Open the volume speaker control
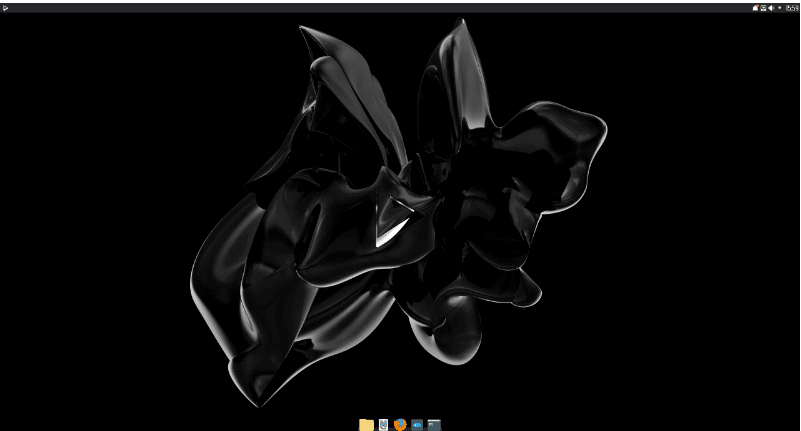The image size is (801, 431). coord(771,8)
